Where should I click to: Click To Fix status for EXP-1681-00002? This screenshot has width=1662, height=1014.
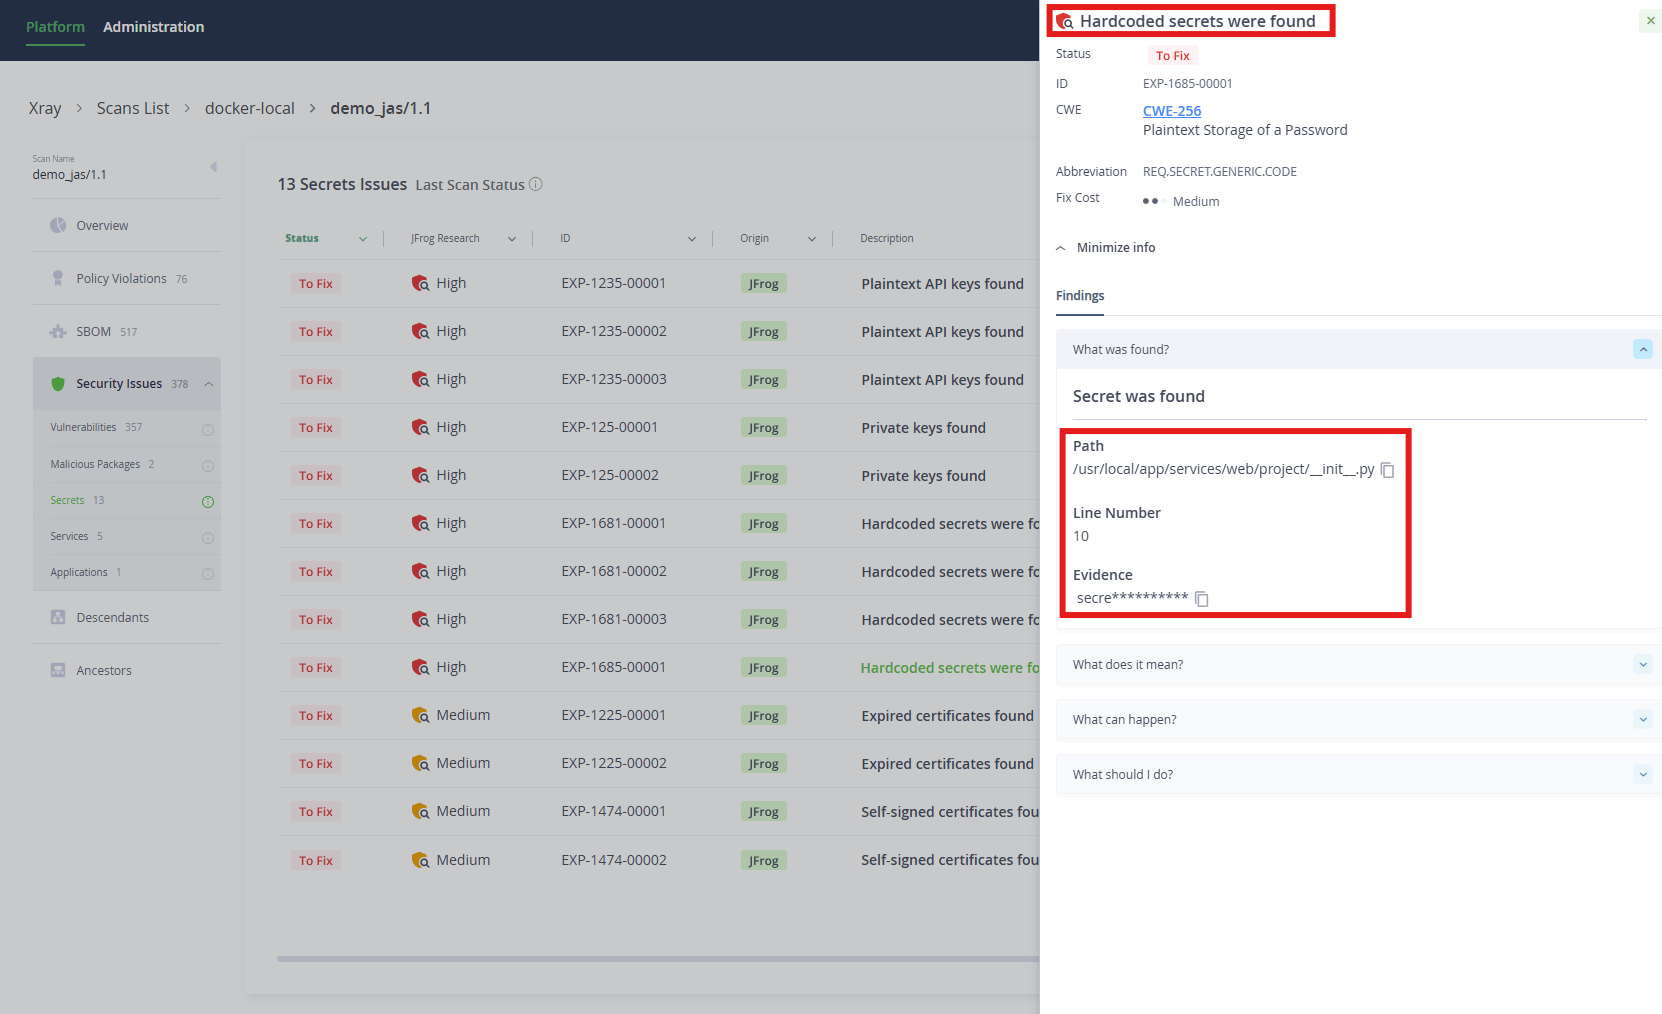coord(316,572)
